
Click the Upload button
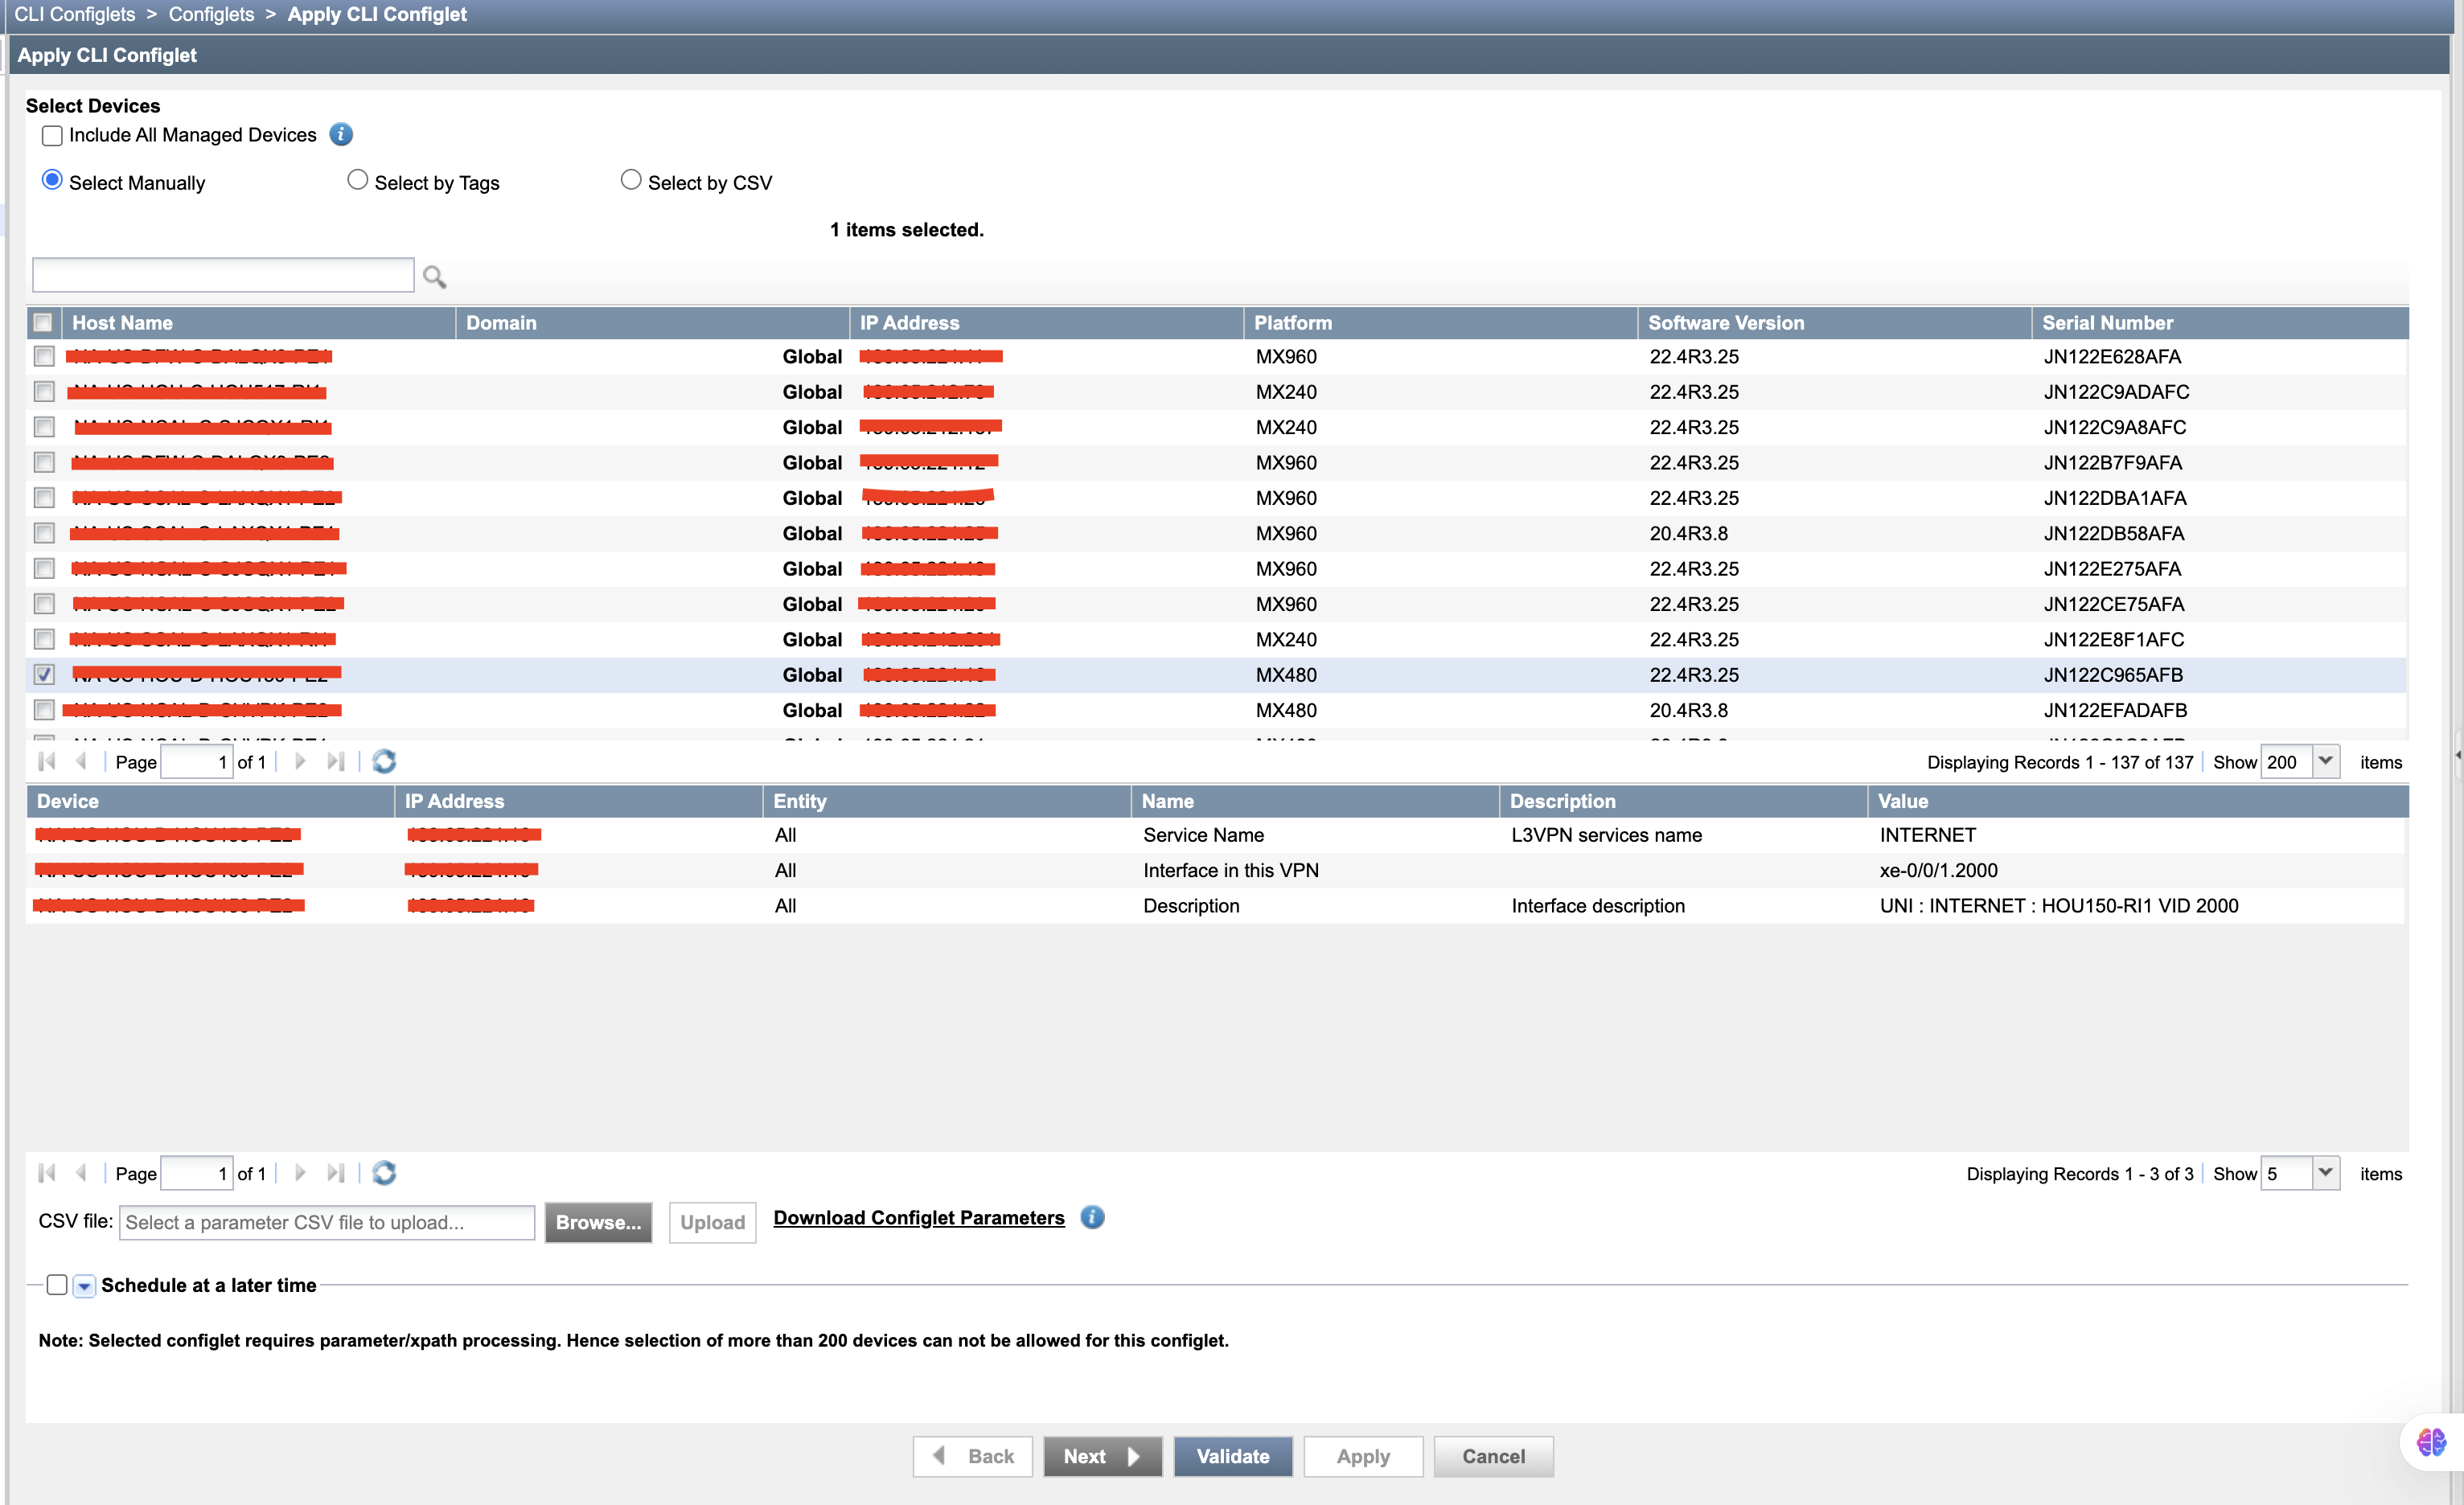click(713, 1222)
